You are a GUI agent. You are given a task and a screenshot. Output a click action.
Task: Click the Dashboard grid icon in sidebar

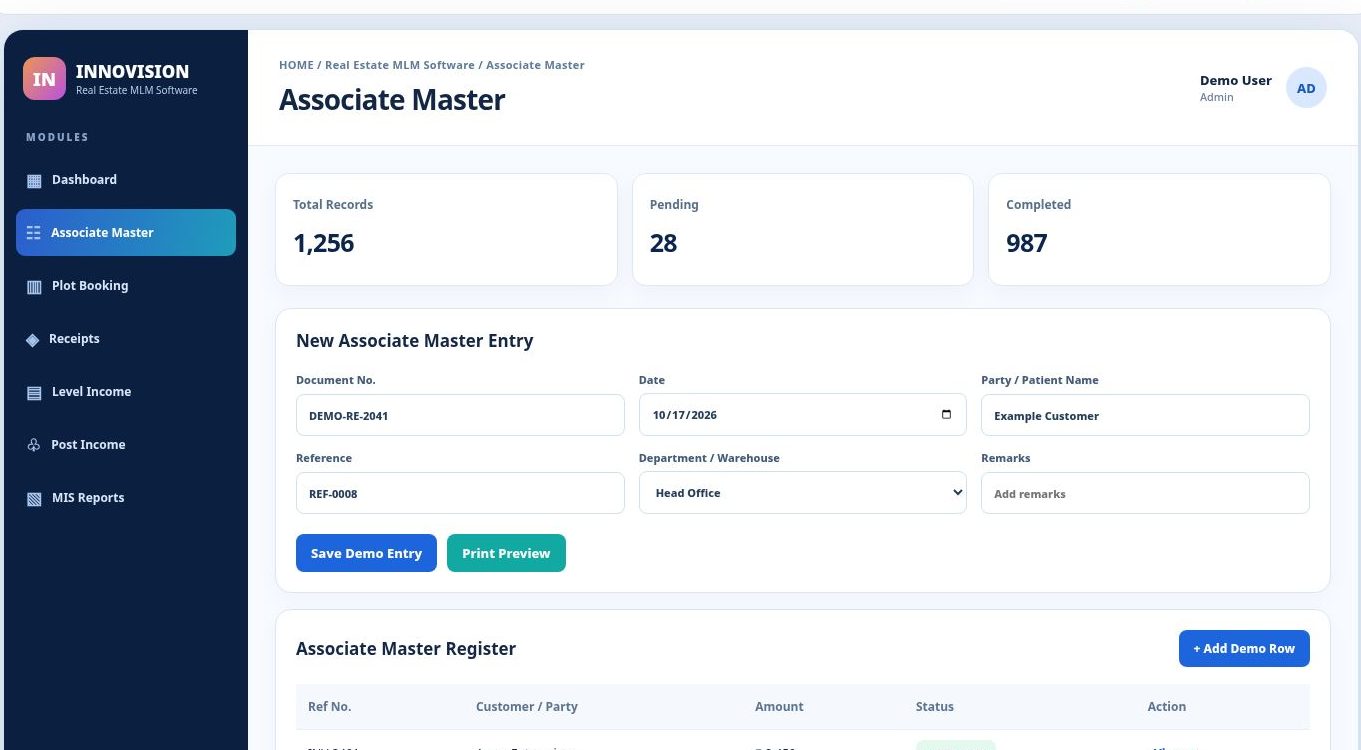pyautogui.click(x=34, y=181)
